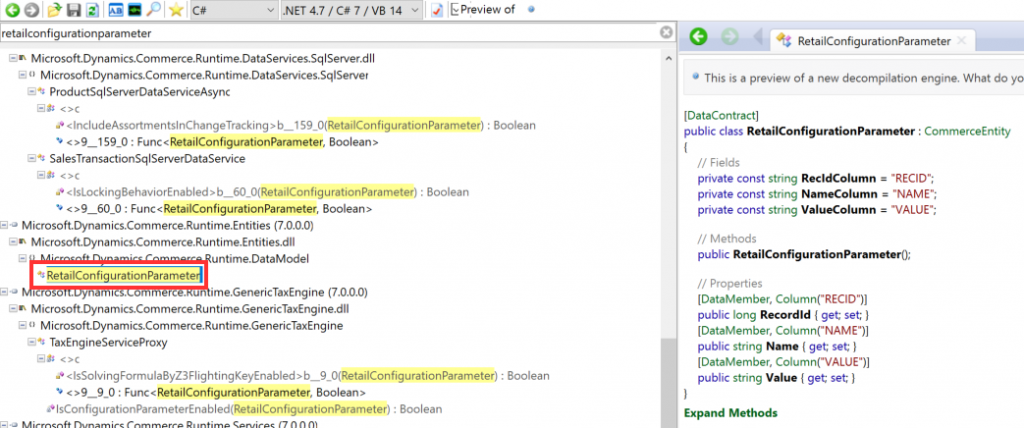Click the tree scrollbar up arrow
The height and width of the screenshot is (428, 1024).
(668, 58)
